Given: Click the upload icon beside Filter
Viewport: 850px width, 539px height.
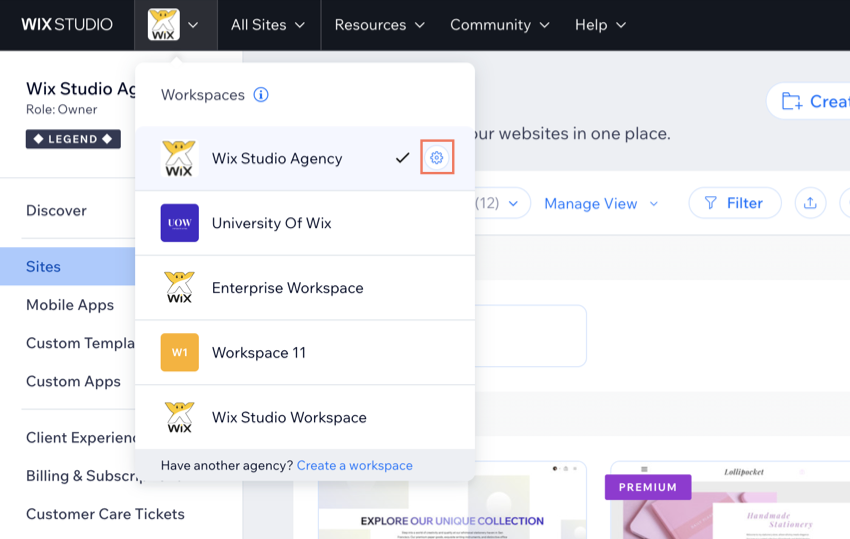Looking at the screenshot, I should pos(810,203).
